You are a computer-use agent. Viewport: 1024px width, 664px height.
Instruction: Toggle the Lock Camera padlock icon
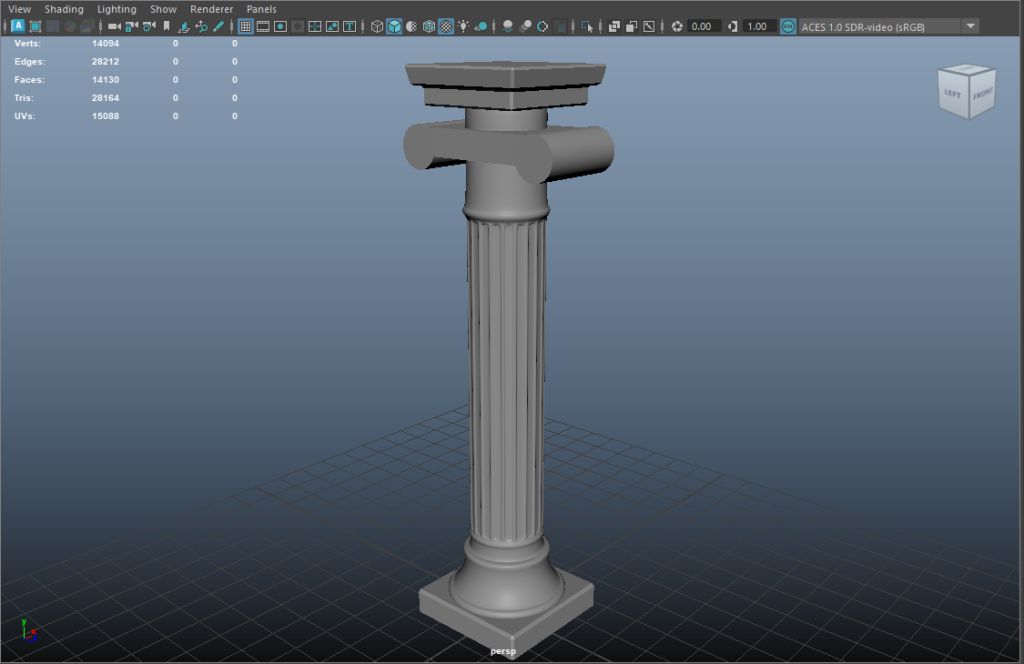click(x=131, y=26)
